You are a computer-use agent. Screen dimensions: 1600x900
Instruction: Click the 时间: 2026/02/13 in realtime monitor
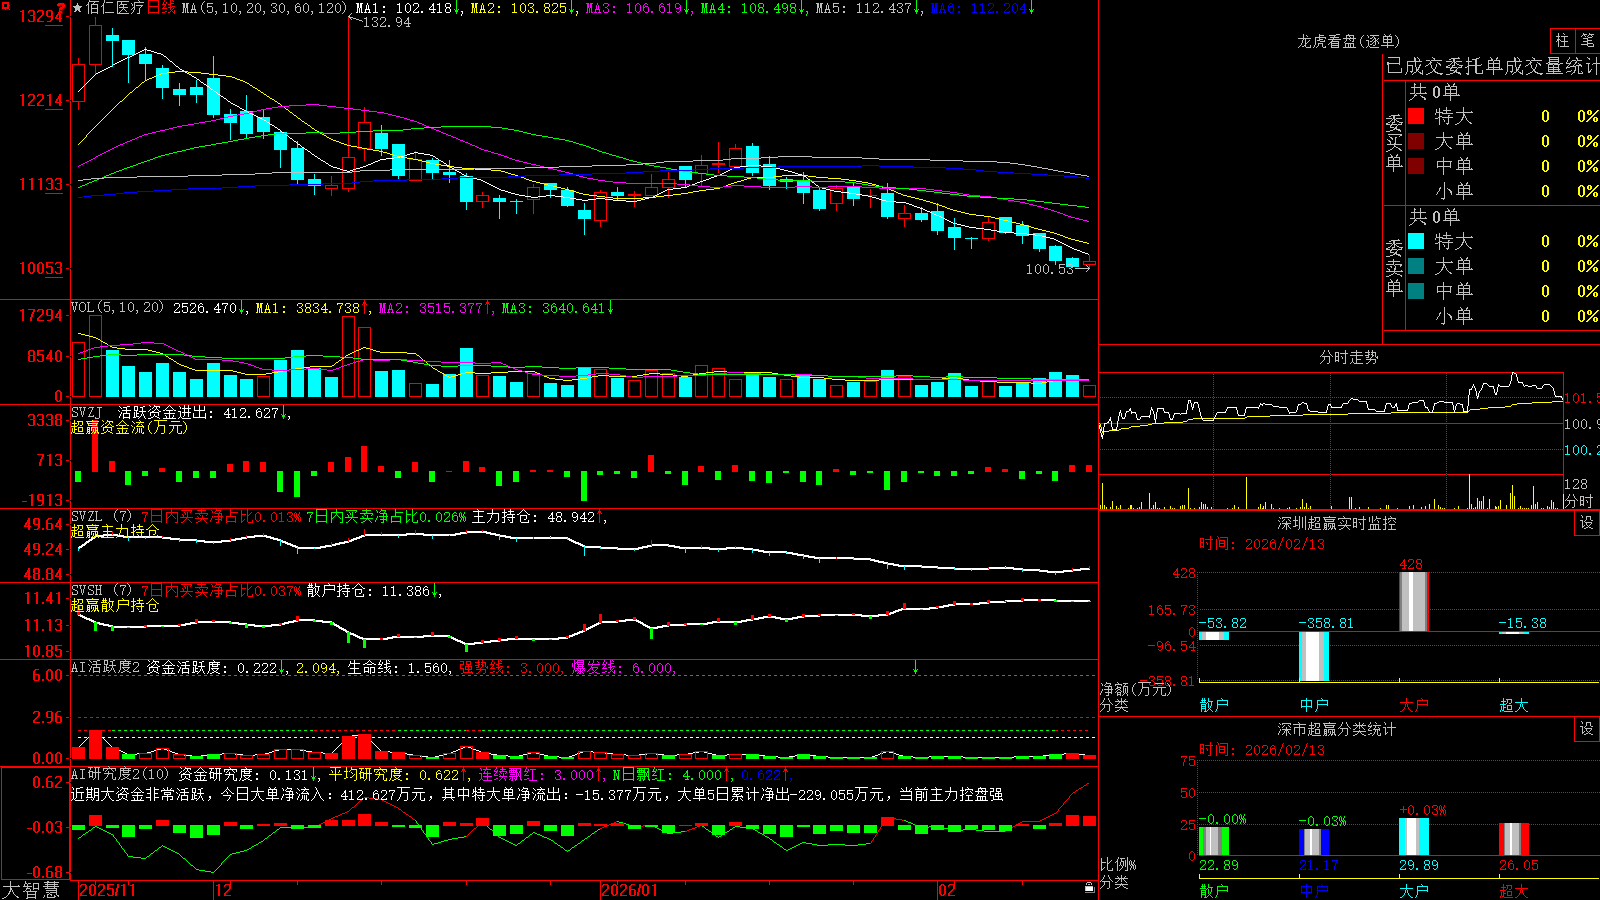[x=1262, y=544]
